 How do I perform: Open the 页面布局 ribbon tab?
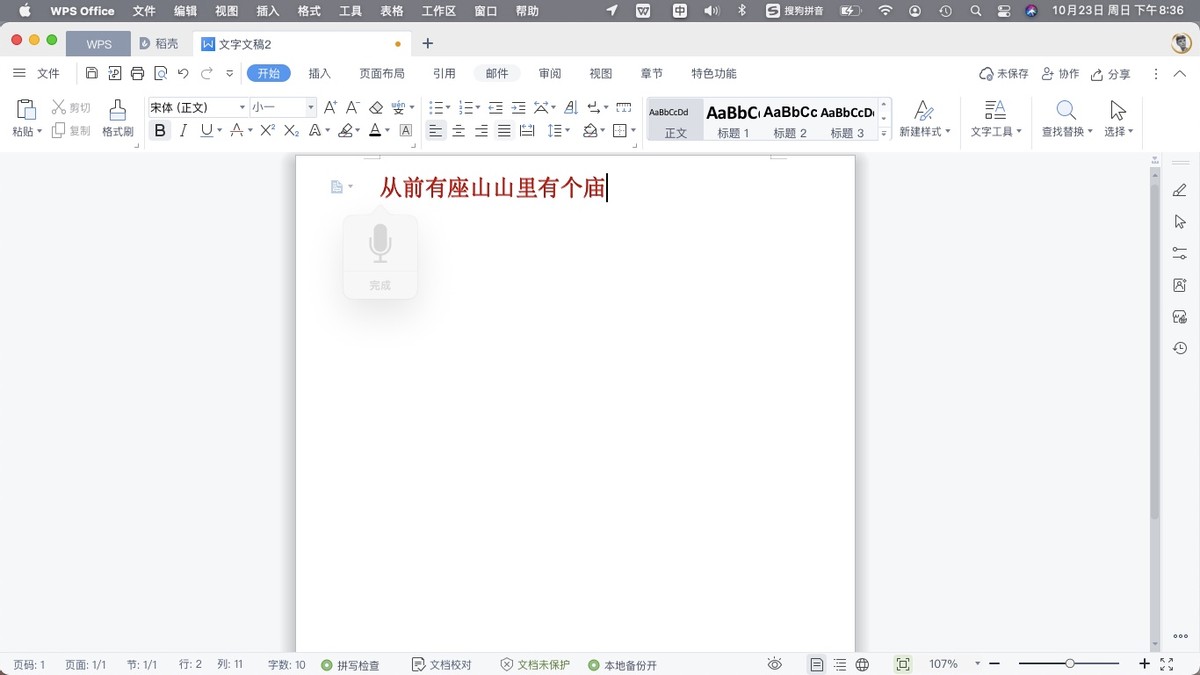click(x=382, y=74)
